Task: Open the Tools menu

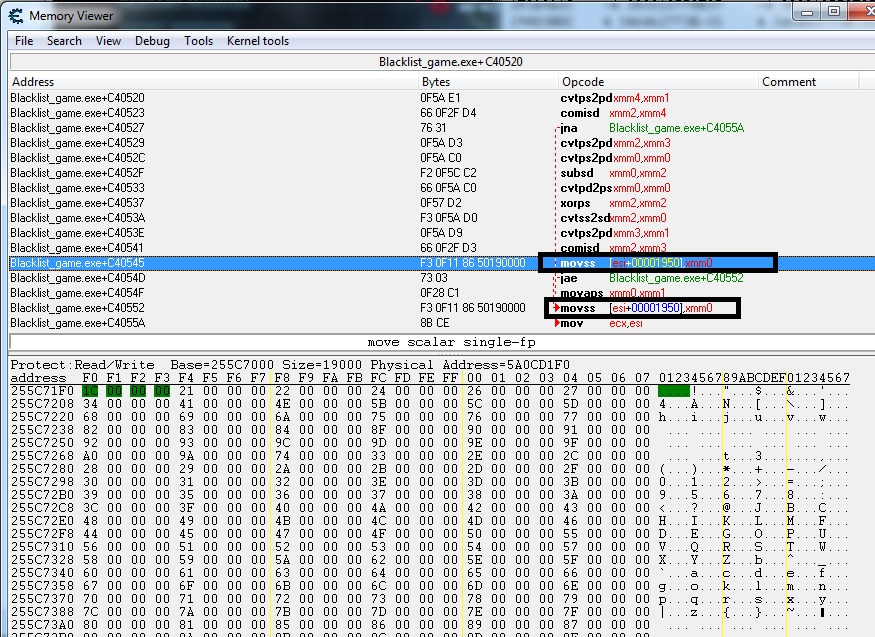Action: tap(198, 41)
